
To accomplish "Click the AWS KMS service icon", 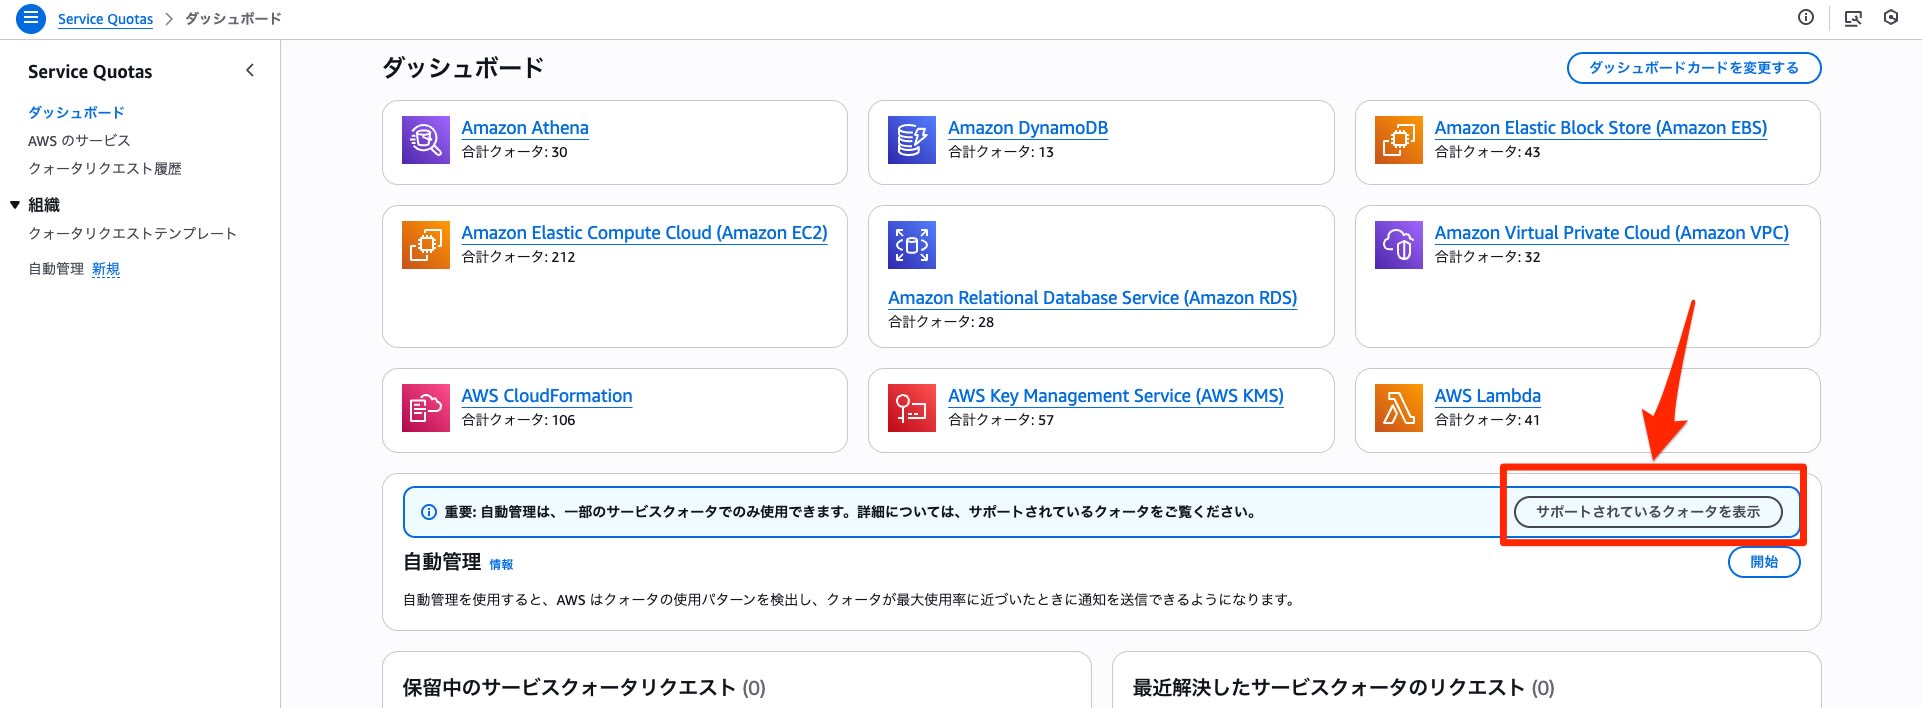I will pyautogui.click(x=912, y=408).
